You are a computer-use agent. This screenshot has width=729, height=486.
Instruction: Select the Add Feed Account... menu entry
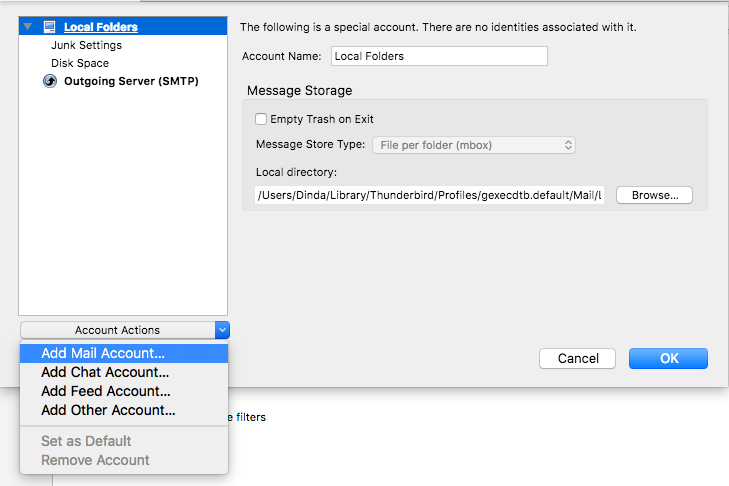pyautogui.click(x=105, y=391)
